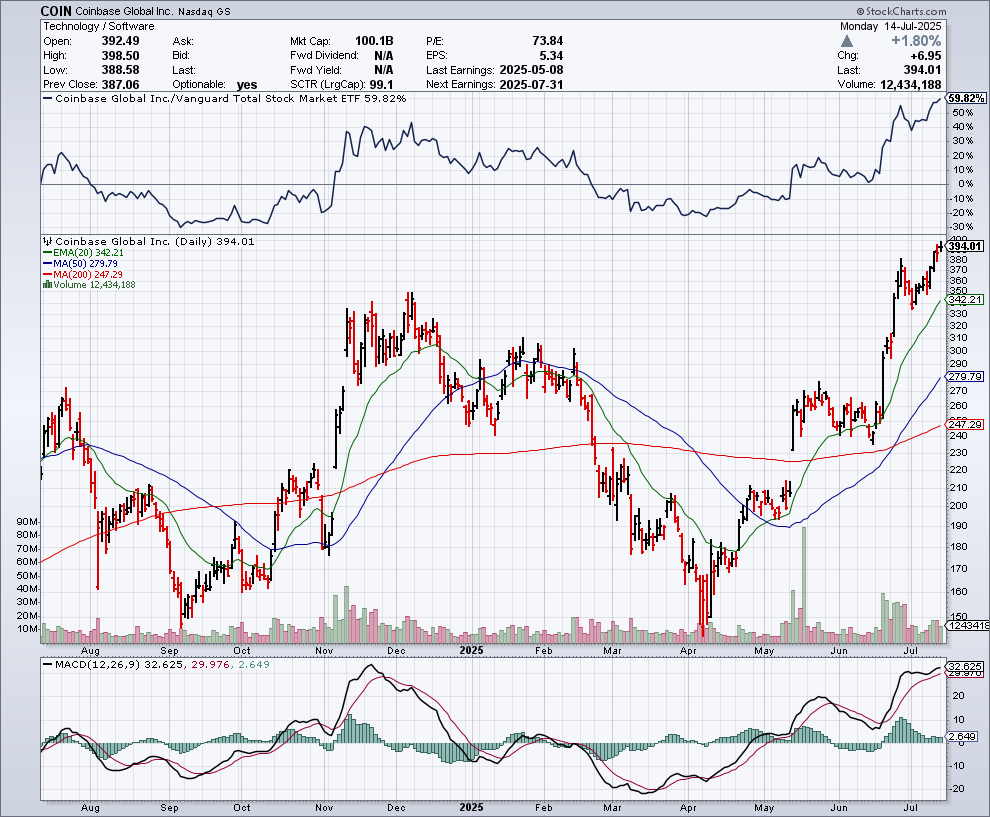Click the '32.625' tag on the MACD right axis
Image resolution: width=990 pixels, height=817 pixels.
tap(965, 667)
